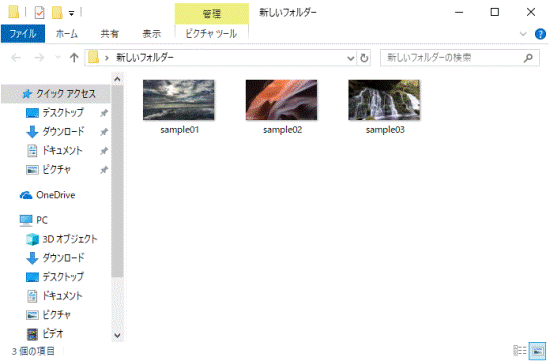Select the sample03 waterfall thumbnail
Screen dimensions: 550x361
(384, 100)
